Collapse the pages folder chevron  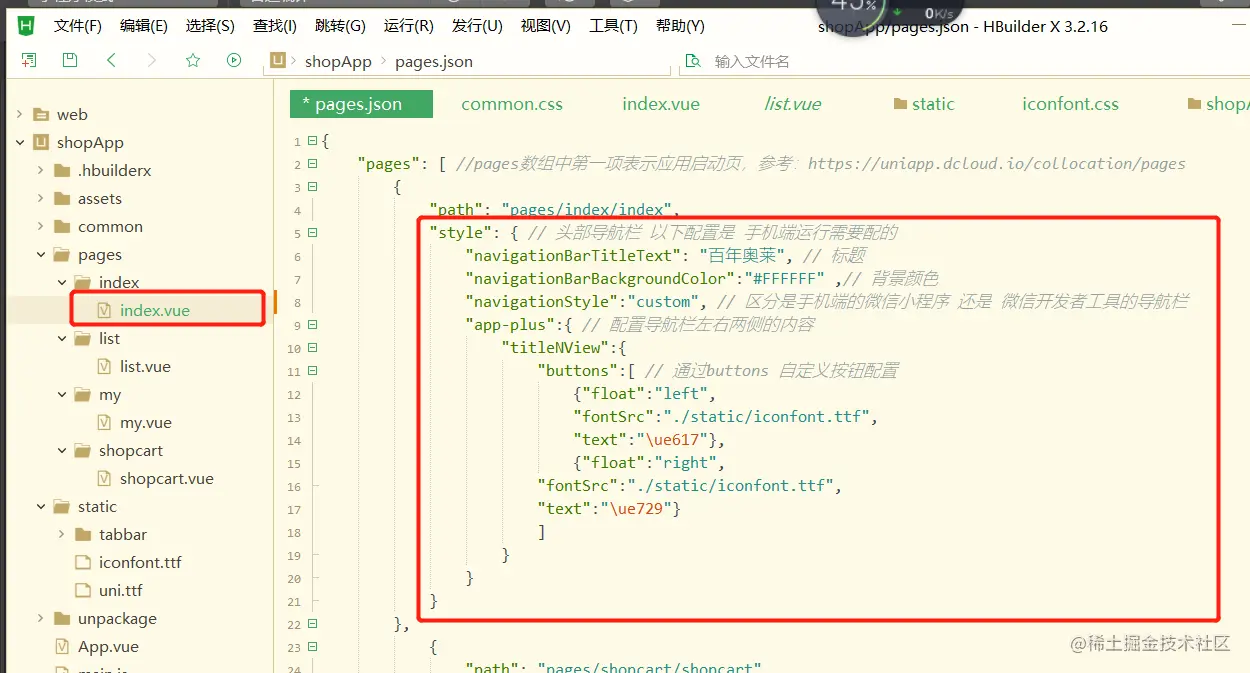(x=40, y=254)
